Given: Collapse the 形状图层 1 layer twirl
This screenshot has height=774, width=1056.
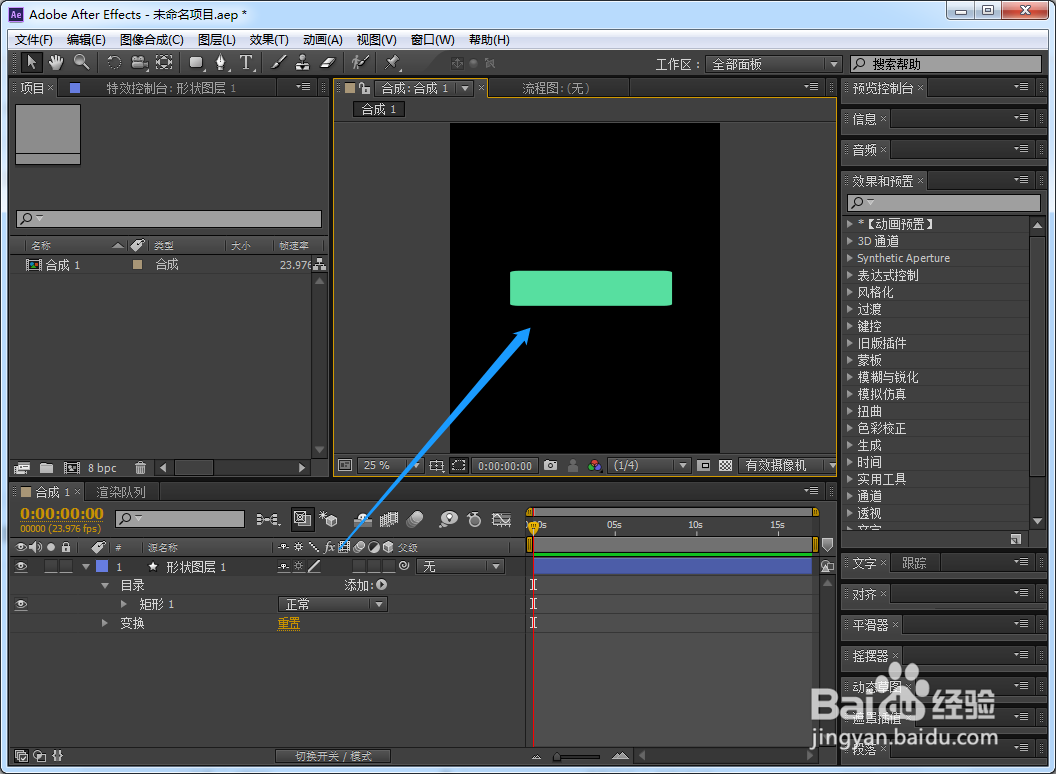Looking at the screenshot, I should [x=86, y=567].
